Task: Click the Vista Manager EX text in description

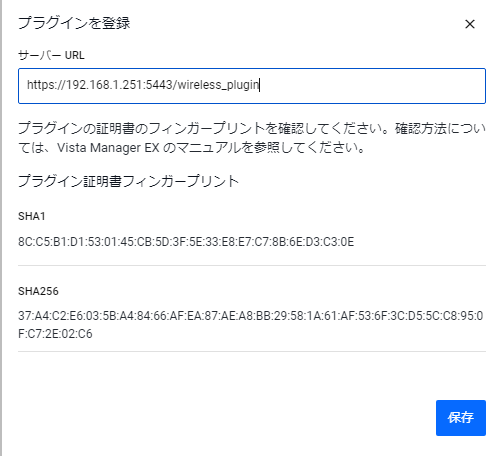Action: coord(108,148)
